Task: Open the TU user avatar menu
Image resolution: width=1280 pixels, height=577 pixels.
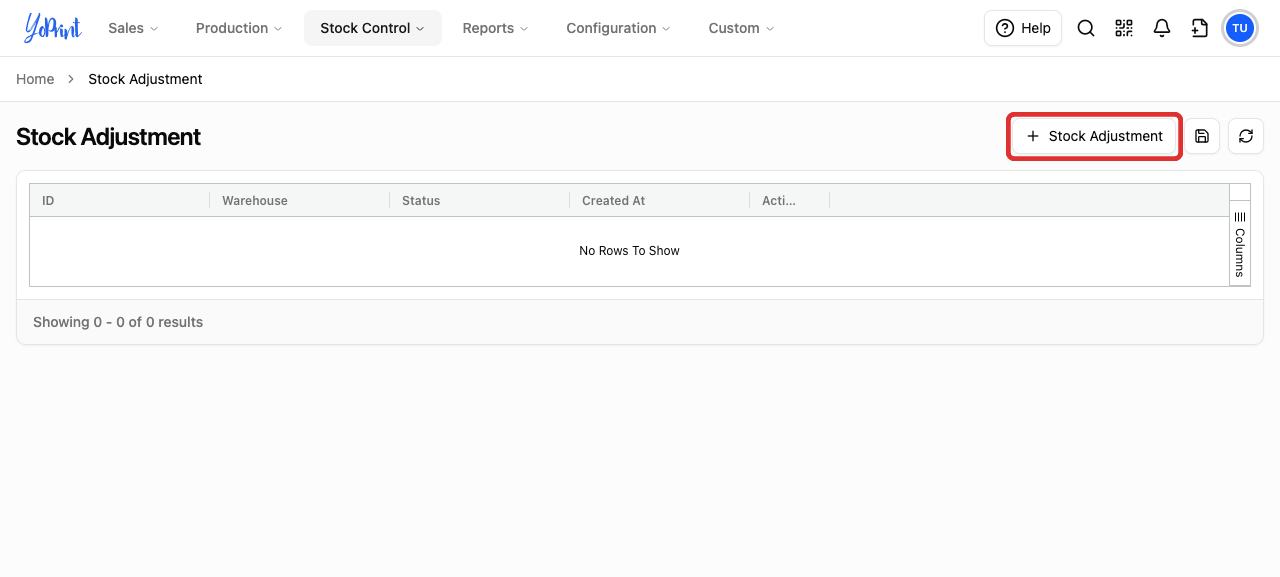Action: (x=1239, y=28)
